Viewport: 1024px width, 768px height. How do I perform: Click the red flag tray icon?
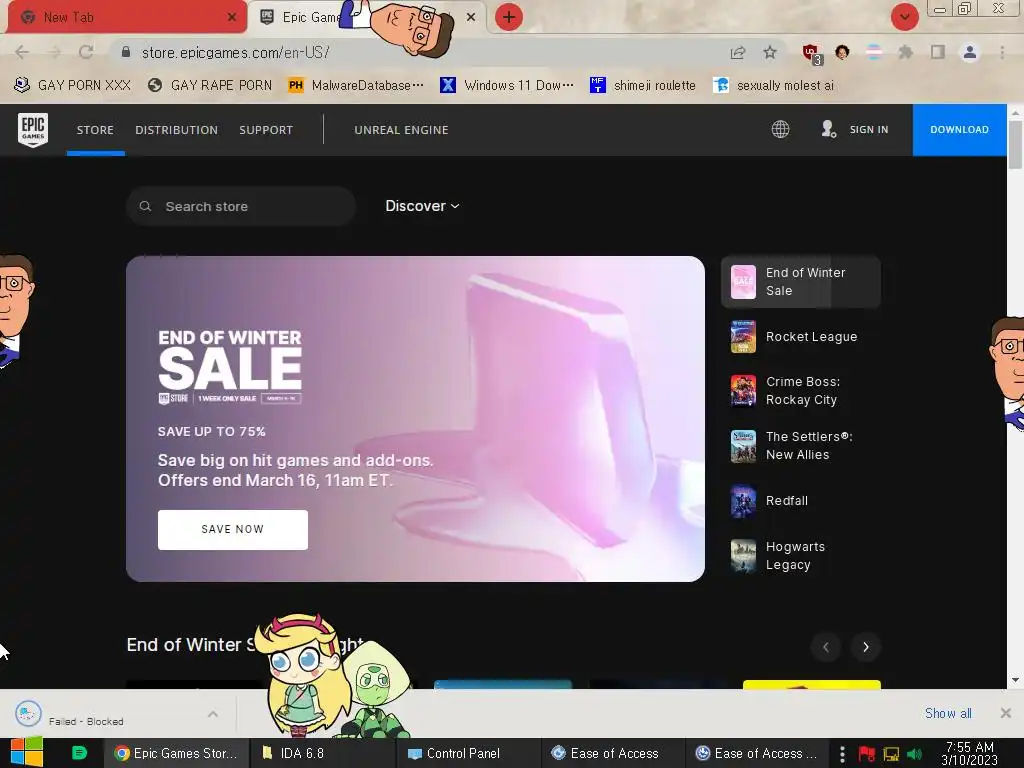pyautogui.click(x=867, y=754)
